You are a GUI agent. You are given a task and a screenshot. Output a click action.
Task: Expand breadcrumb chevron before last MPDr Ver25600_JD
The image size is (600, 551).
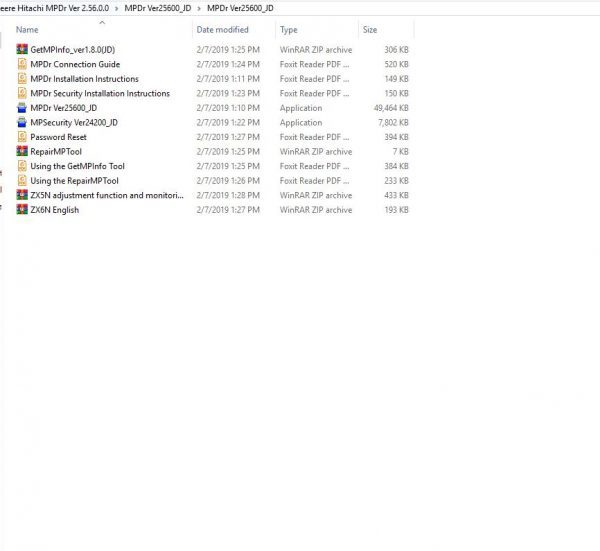tap(199, 8)
